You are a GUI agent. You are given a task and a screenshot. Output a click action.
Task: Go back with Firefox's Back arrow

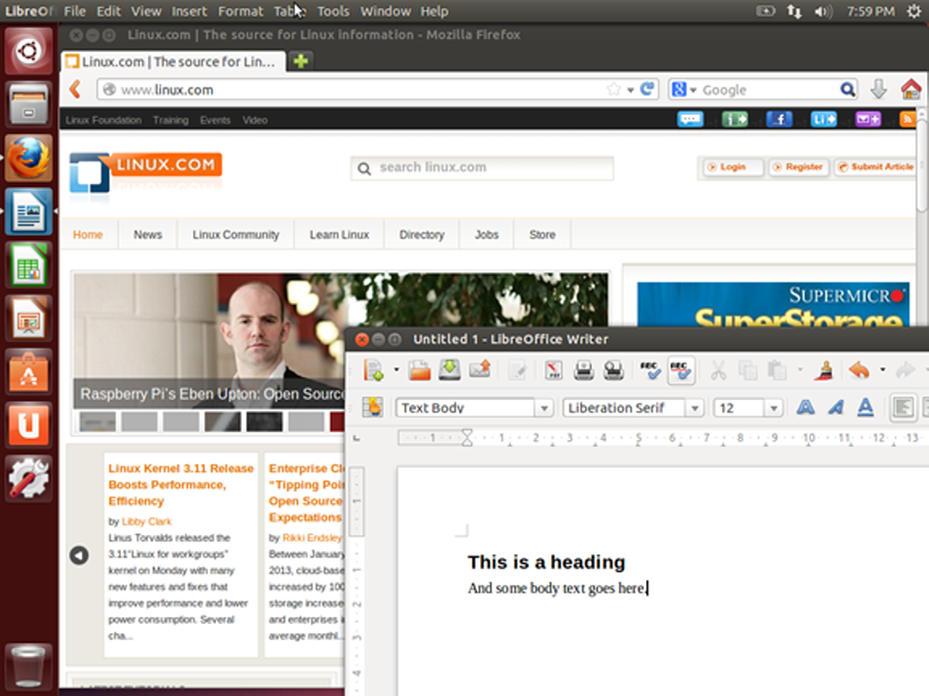pyautogui.click(x=75, y=89)
